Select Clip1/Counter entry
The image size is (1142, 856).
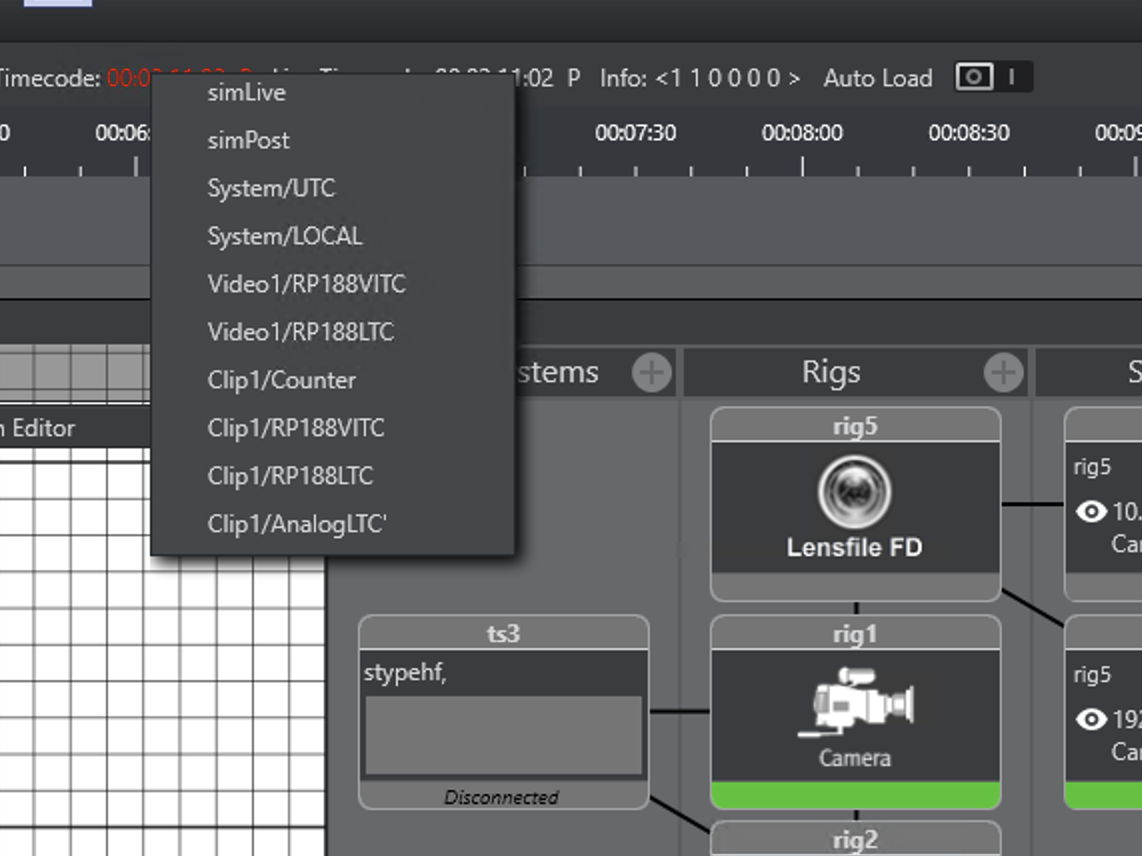pos(281,380)
